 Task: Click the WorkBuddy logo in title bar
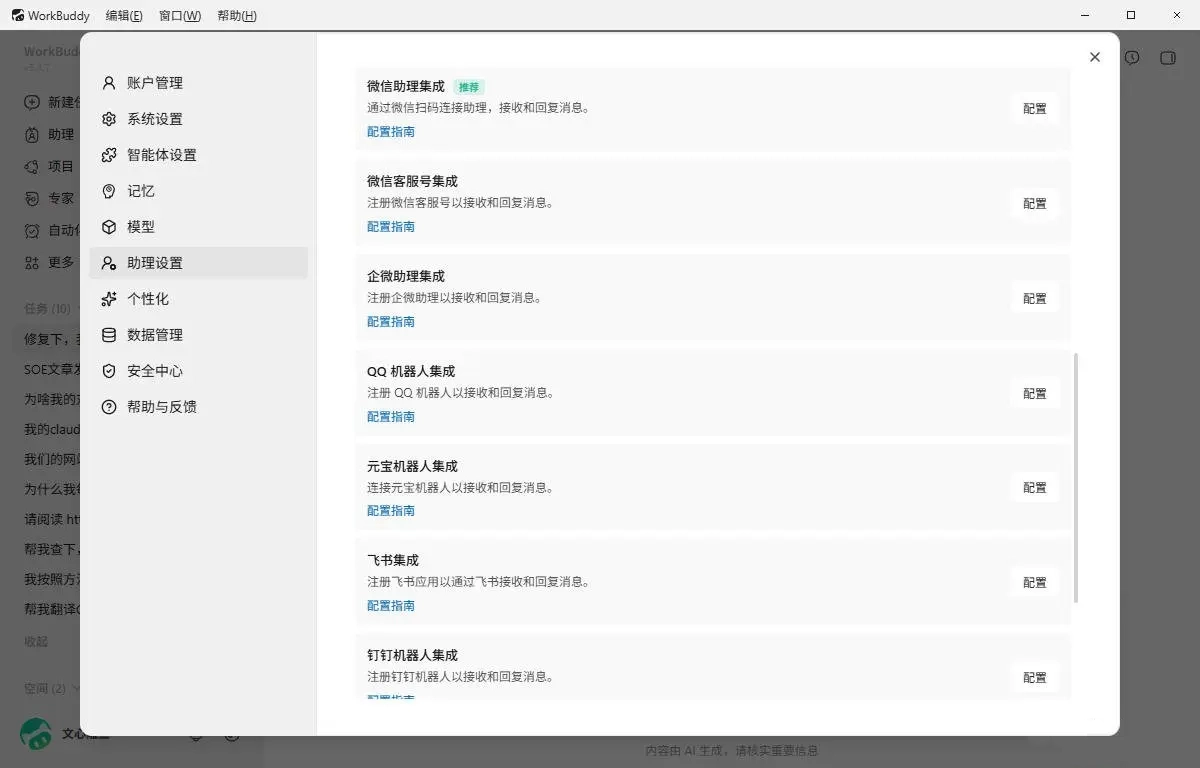click(18, 15)
